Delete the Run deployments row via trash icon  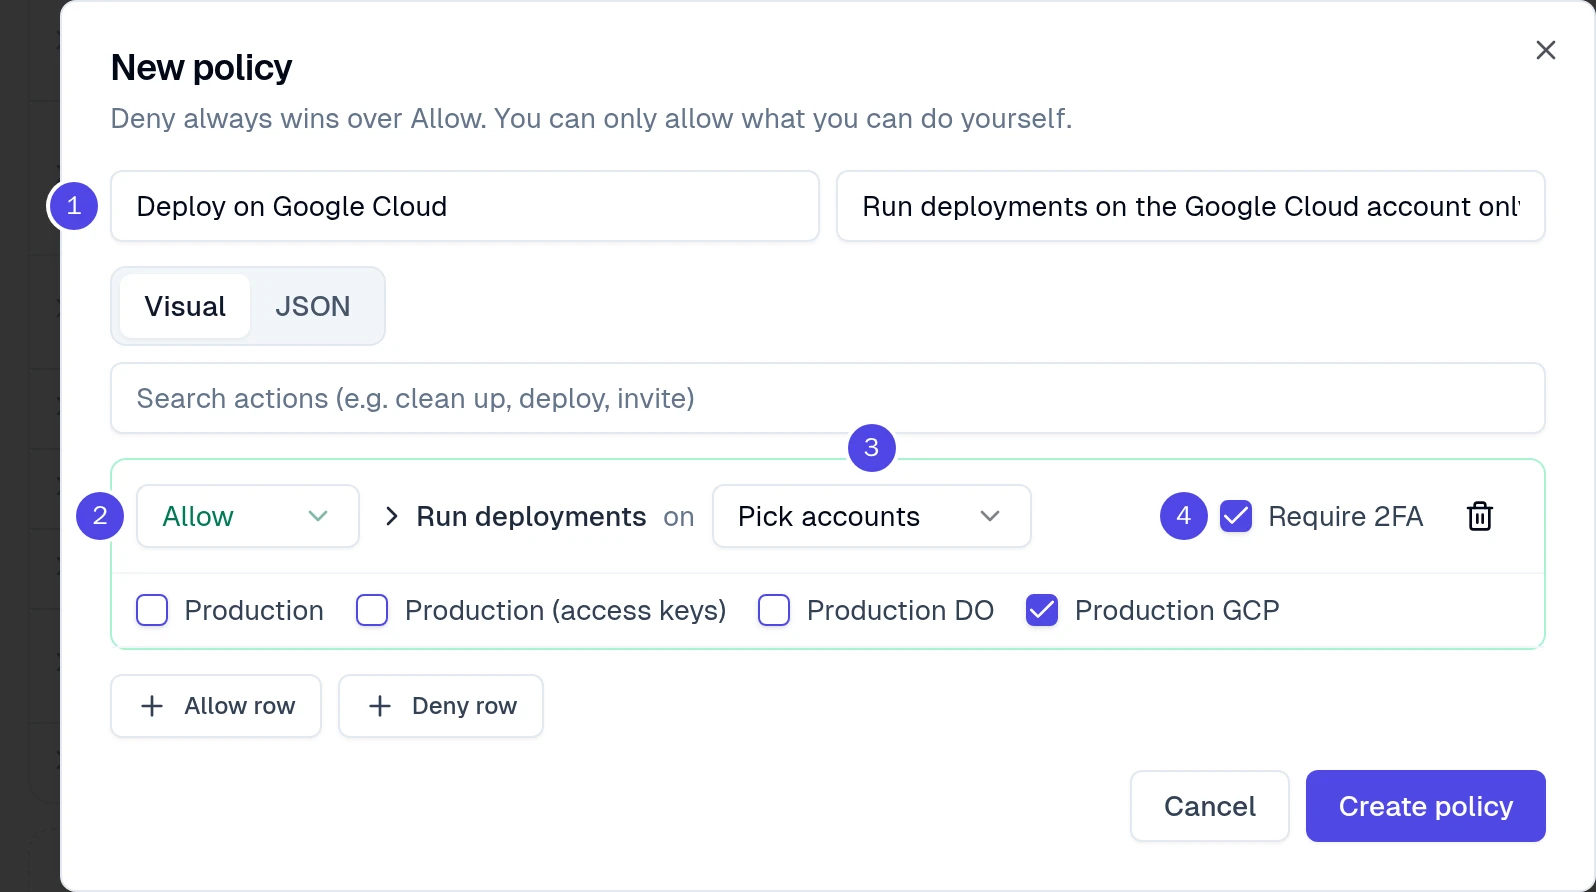(x=1479, y=516)
